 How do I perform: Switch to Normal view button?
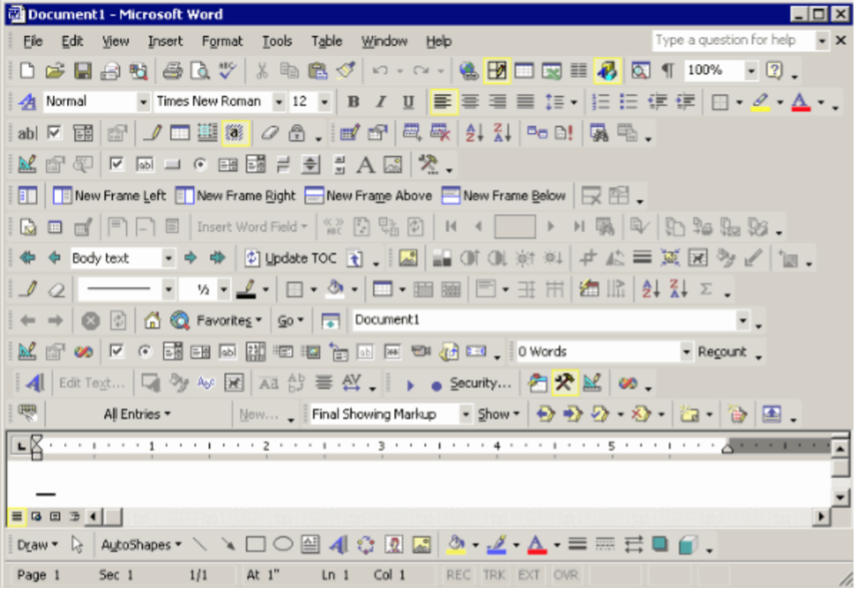tap(17, 516)
